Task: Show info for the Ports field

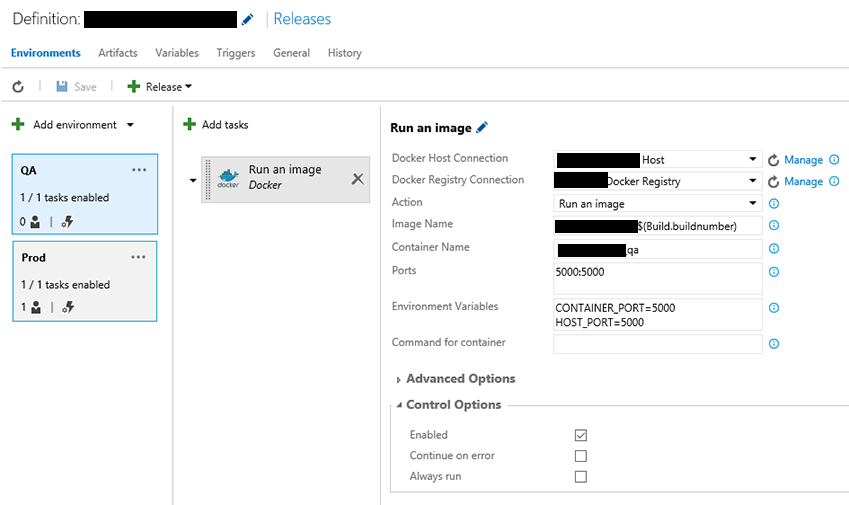Action: pos(773,272)
